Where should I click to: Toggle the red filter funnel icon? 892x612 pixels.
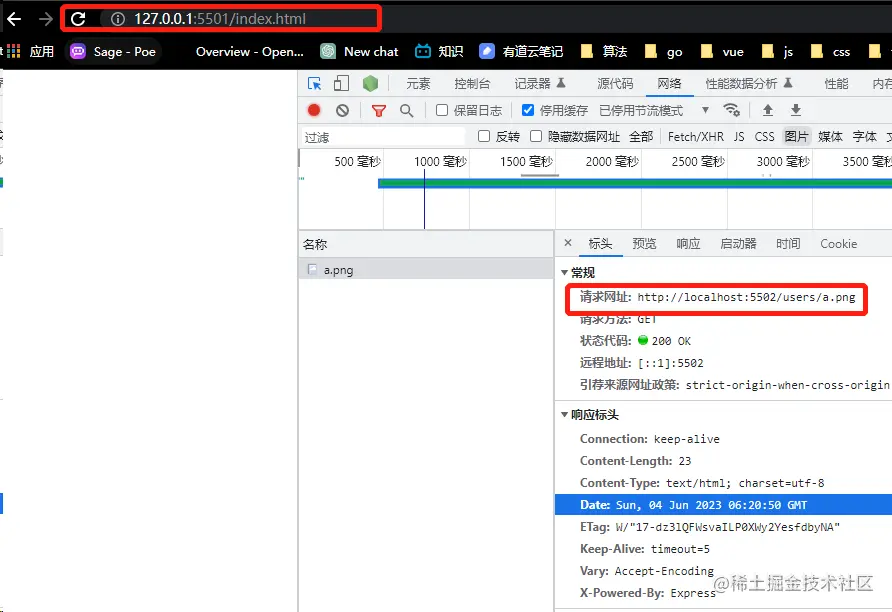pos(379,110)
